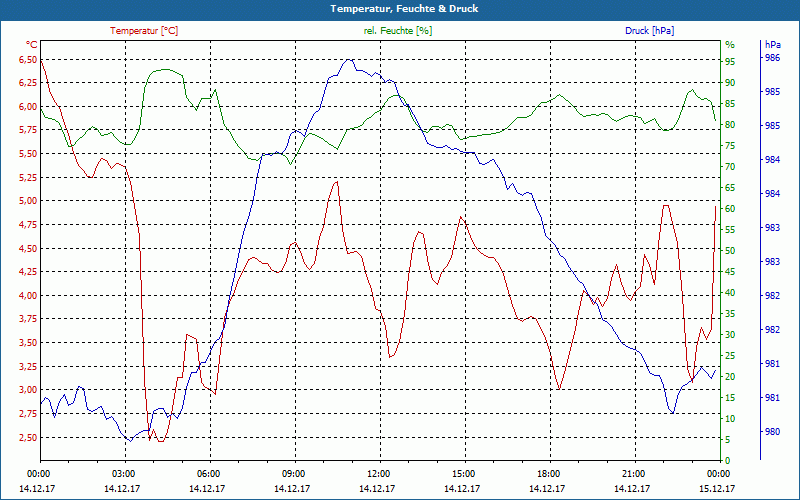
Task: Click the '03:00' time axis label
Action: click(122, 473)
